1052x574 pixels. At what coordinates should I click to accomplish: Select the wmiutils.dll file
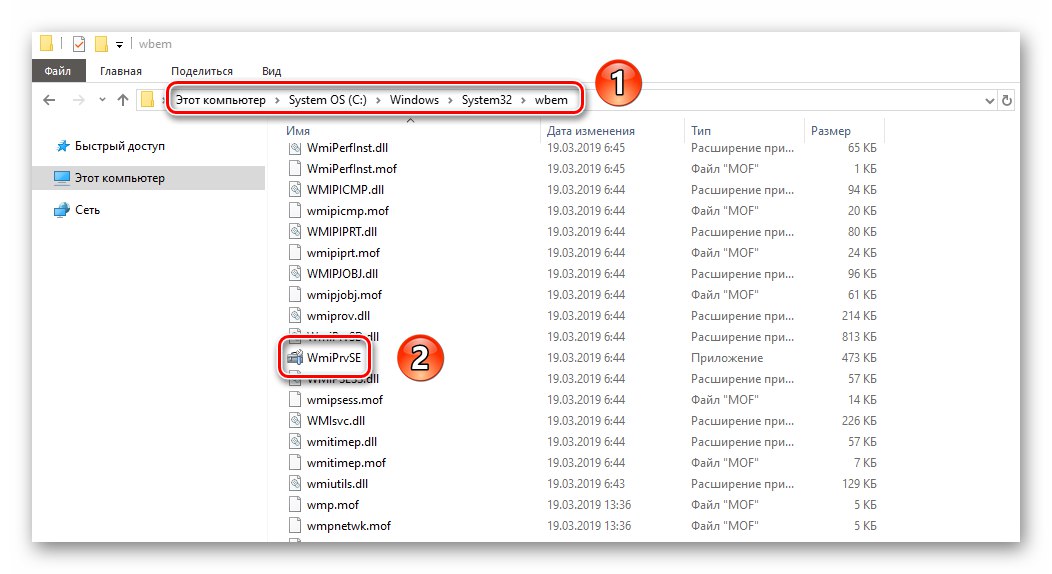(337, 484)
